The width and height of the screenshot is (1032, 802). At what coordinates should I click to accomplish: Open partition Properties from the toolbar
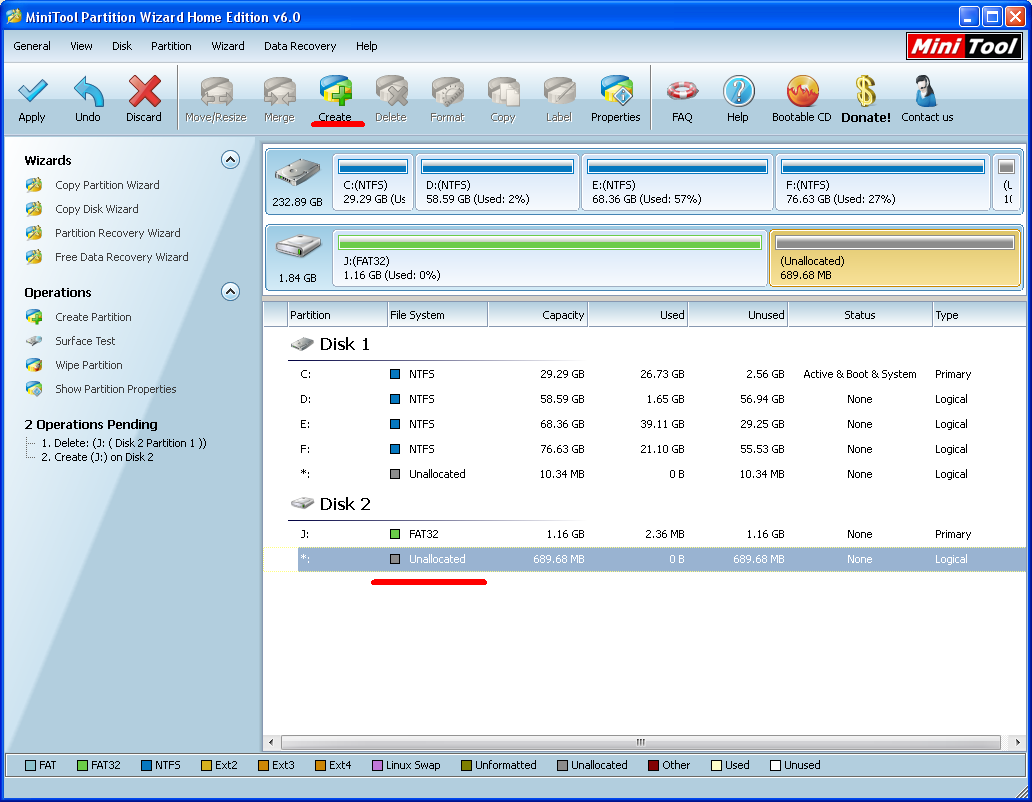(x=615, y=93)
